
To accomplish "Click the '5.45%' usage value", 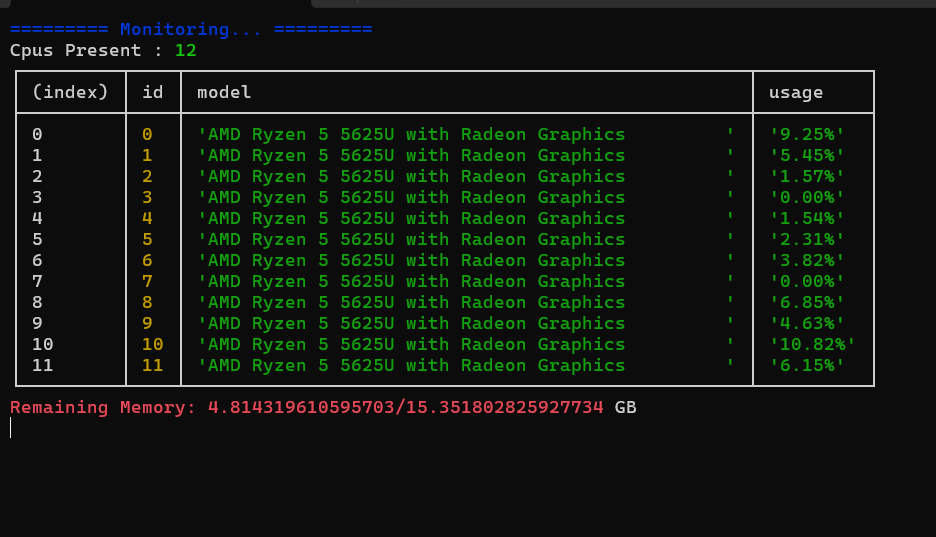I will (x=807, y=155).
